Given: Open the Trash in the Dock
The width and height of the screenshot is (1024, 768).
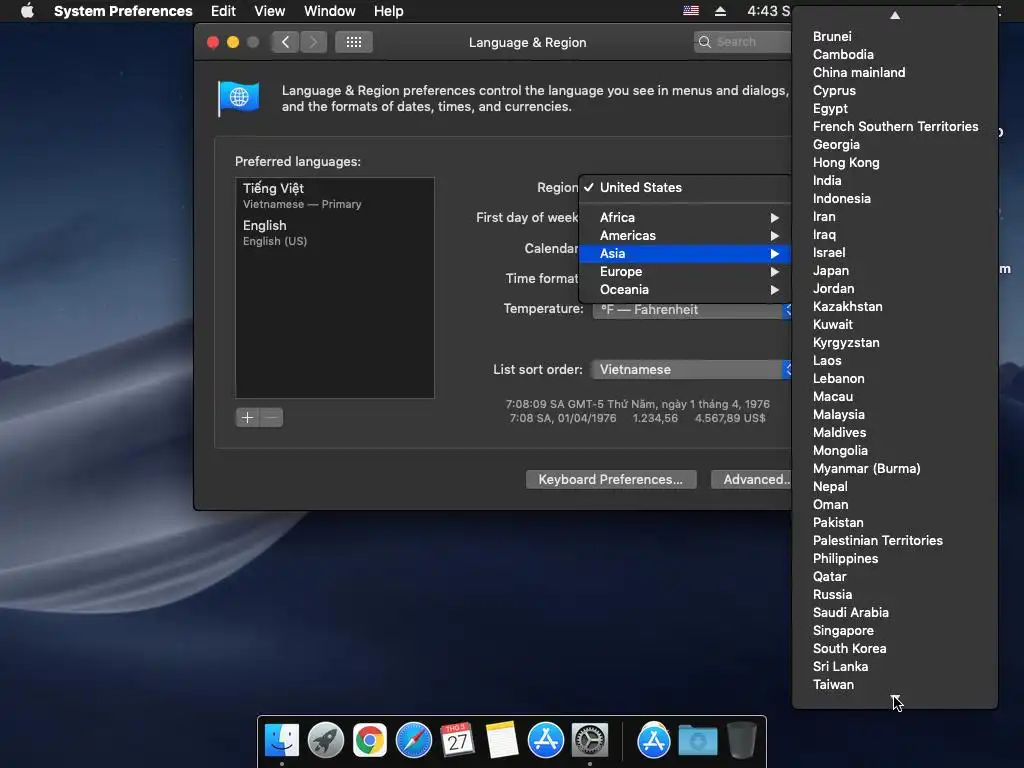Looking at the screenshot, I should click(x=741, y=741).
